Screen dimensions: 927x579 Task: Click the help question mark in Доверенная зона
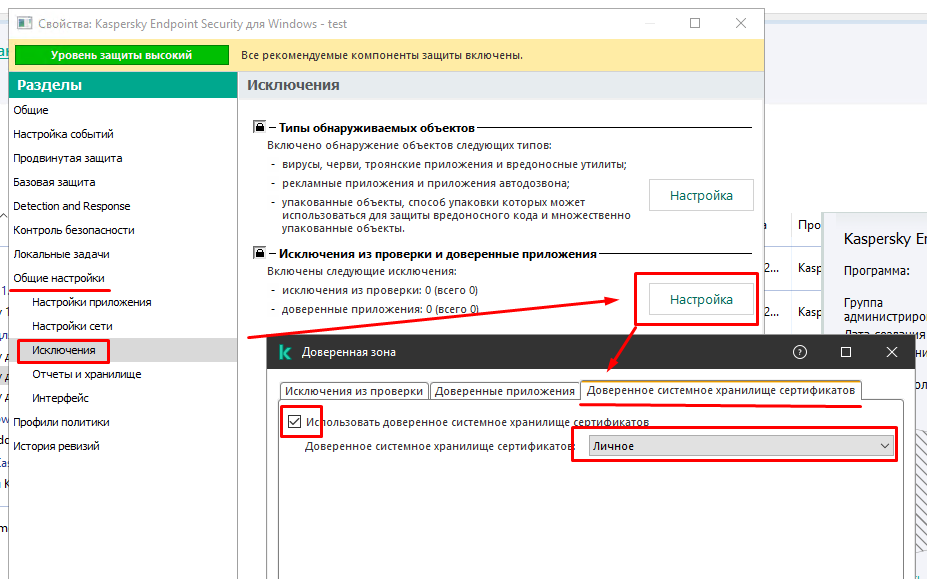[x=799, y=352]
